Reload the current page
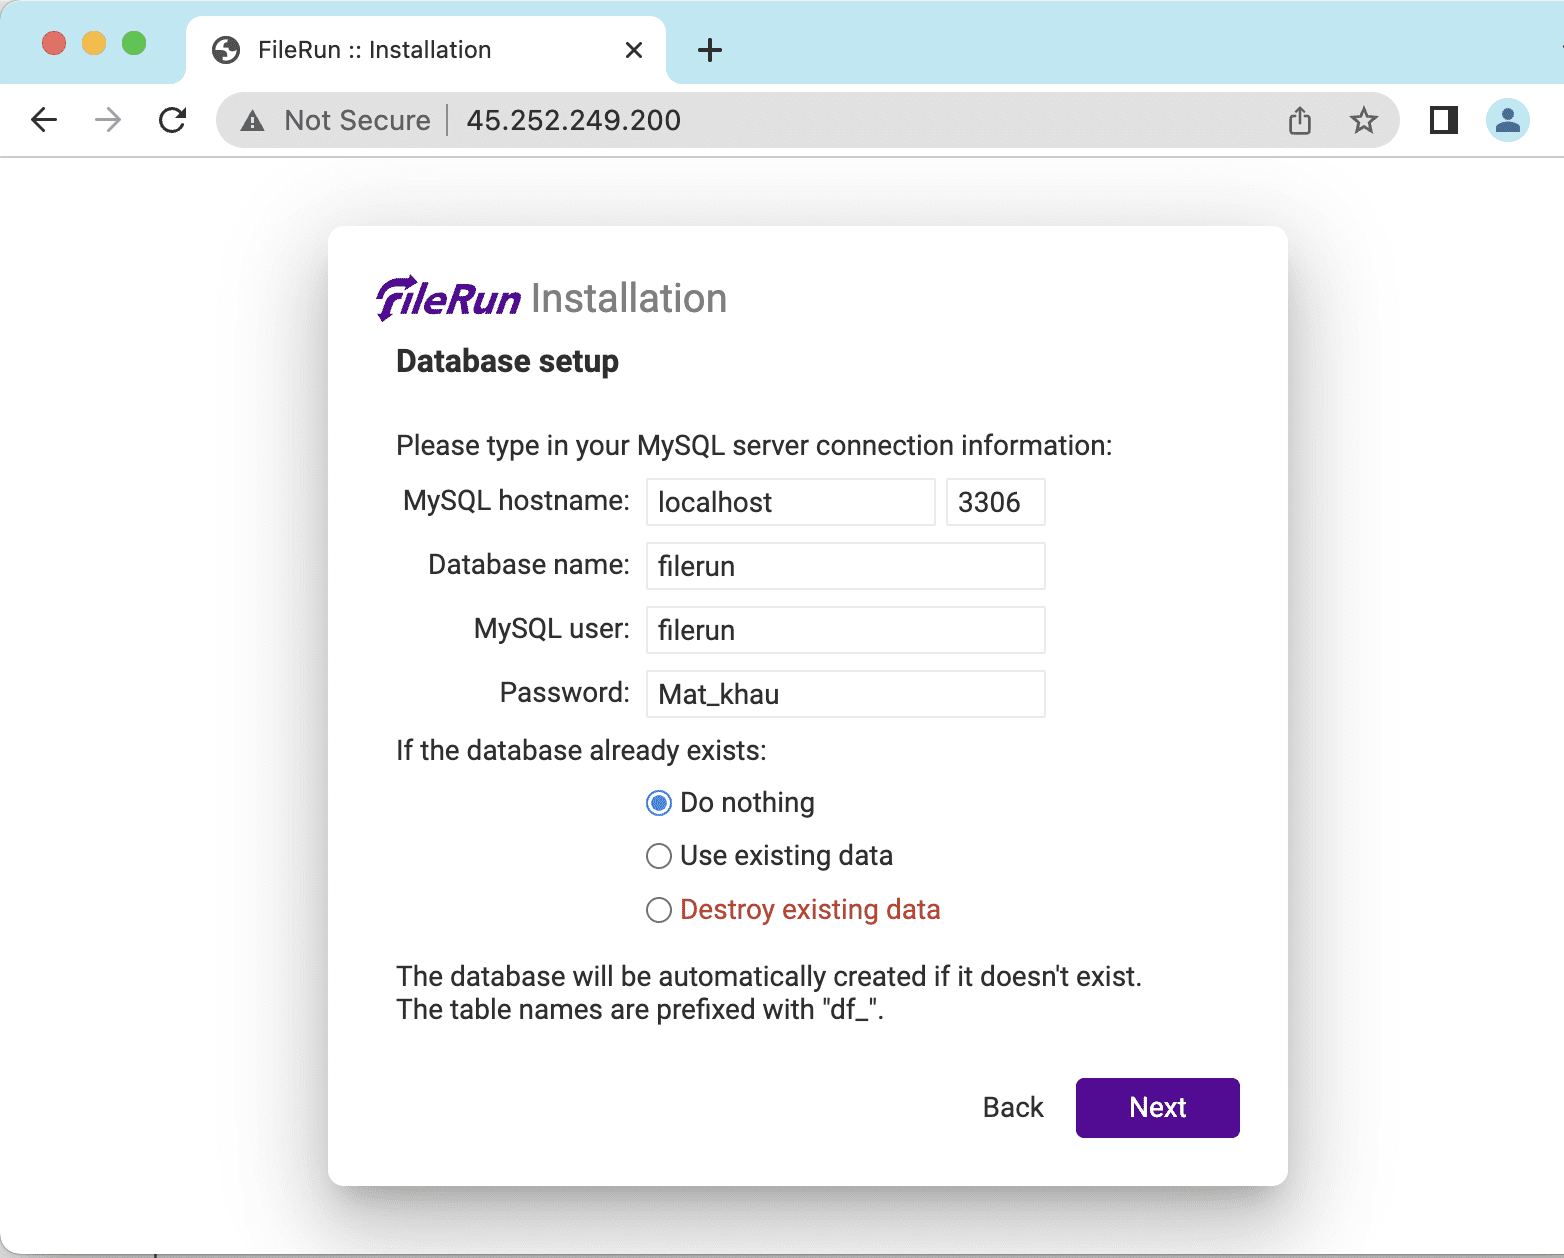1564x1258 pixels. click(173, 120)
